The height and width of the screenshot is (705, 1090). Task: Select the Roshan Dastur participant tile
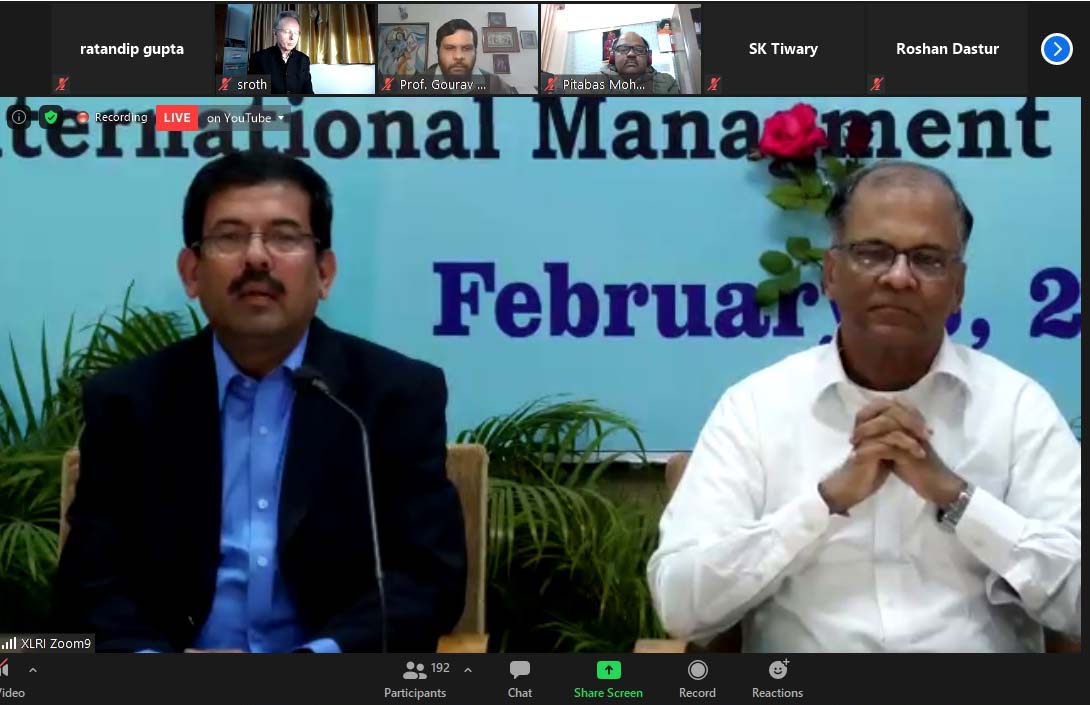[x=947, y=48]
